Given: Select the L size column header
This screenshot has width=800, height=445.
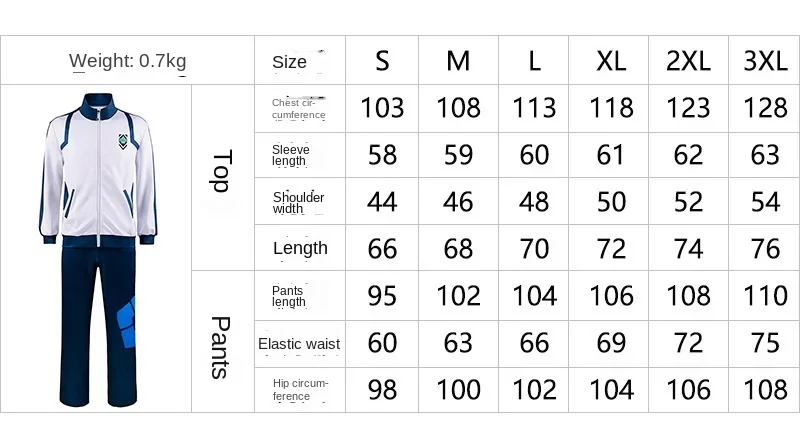Looking at the screenshot, I should pos(534,61).
